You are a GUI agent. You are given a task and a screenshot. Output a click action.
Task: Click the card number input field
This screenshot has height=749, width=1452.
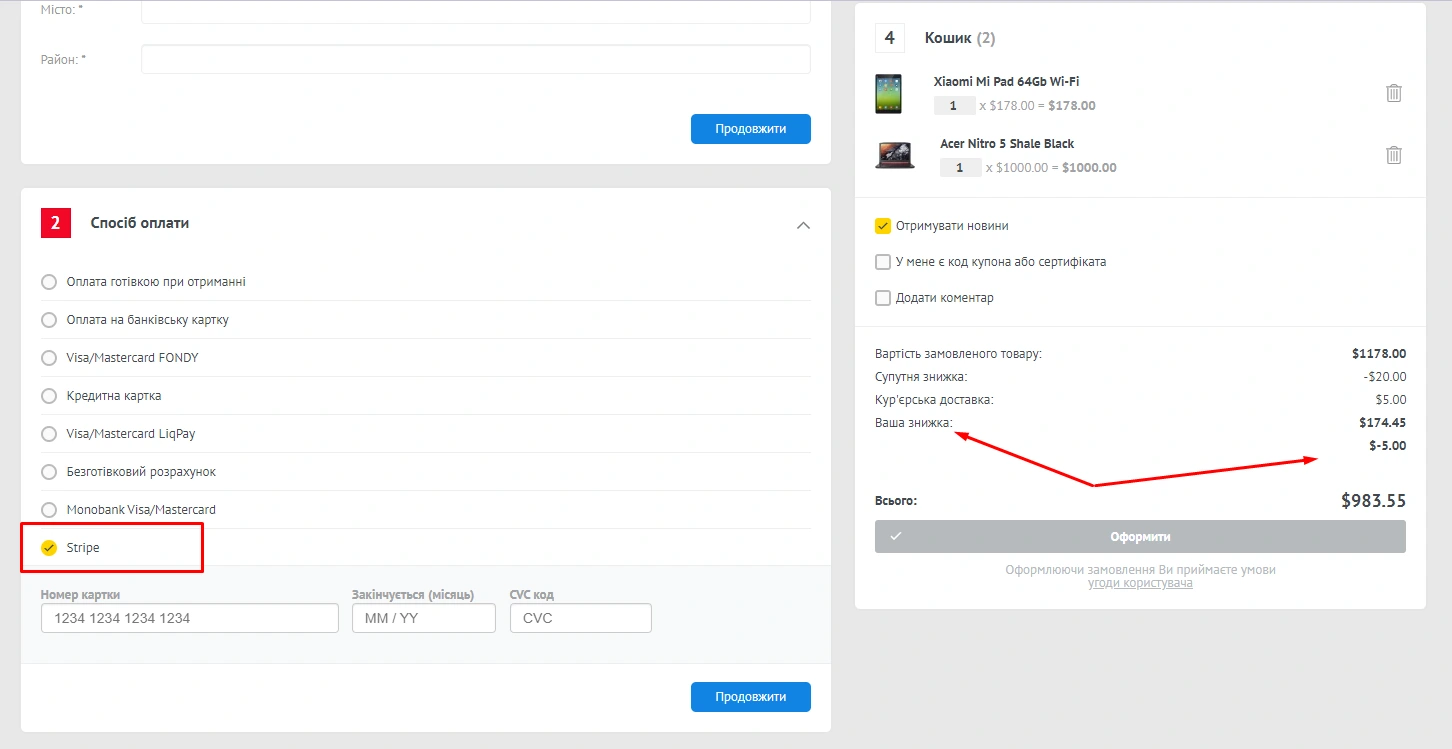click(x=190, y=618)
